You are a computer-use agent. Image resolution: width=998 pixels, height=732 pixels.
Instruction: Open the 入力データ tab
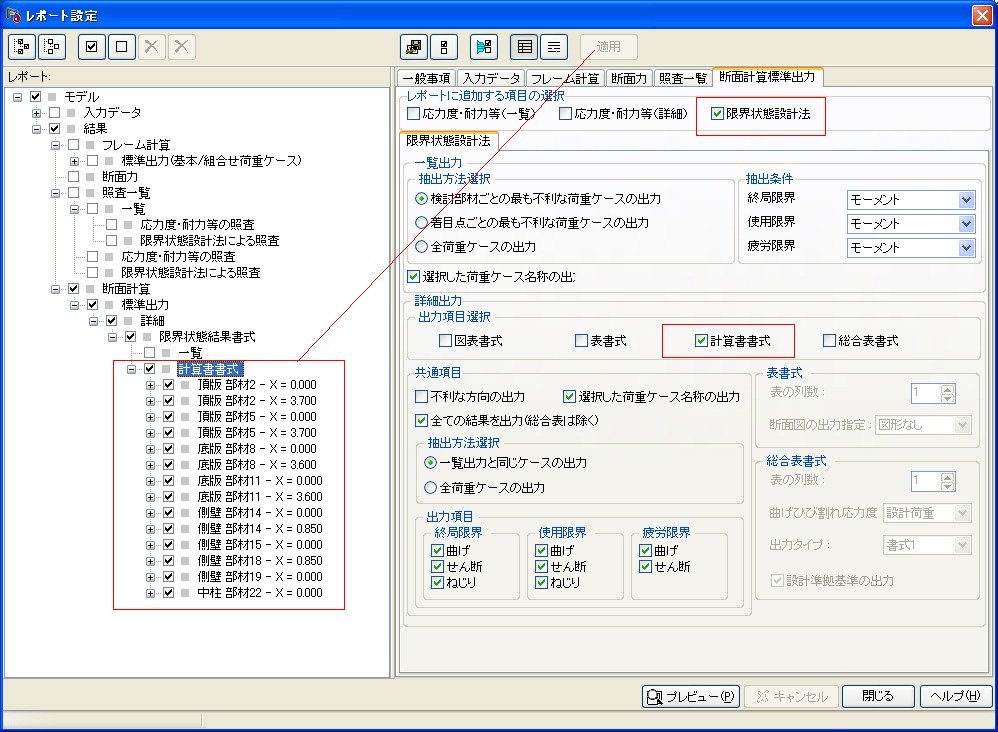coord(491,78)
